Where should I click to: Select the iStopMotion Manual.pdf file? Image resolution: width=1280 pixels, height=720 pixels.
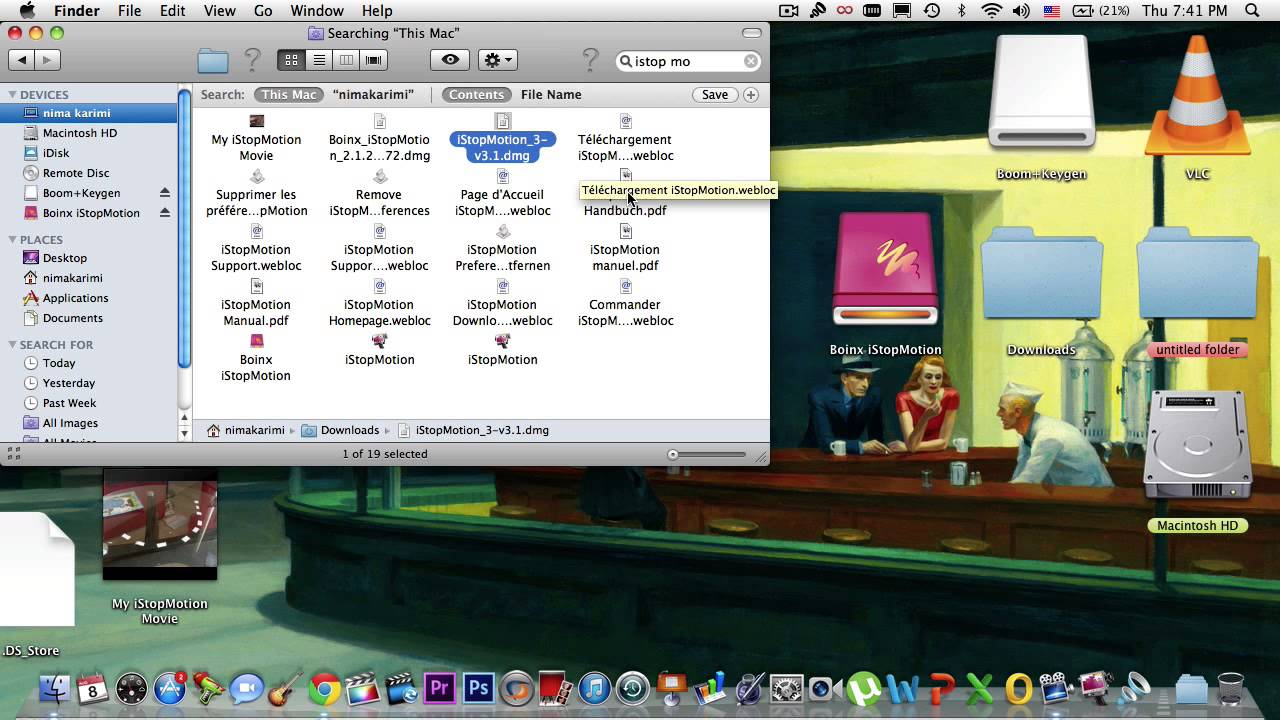click(256, 305)
